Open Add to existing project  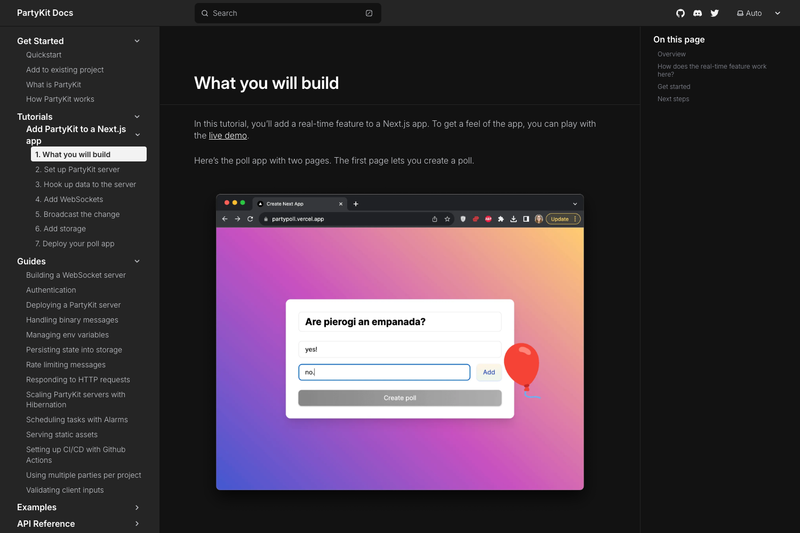[x=65, y=70]
